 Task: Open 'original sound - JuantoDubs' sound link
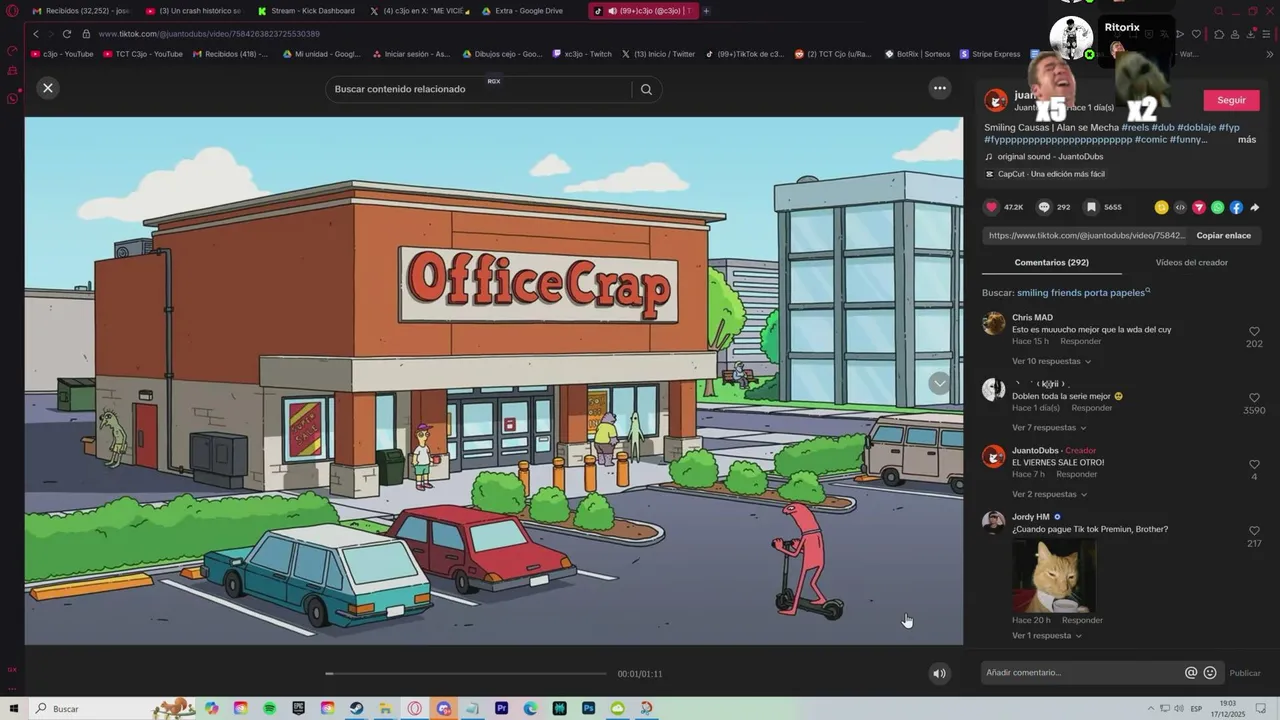point(1050,157)
